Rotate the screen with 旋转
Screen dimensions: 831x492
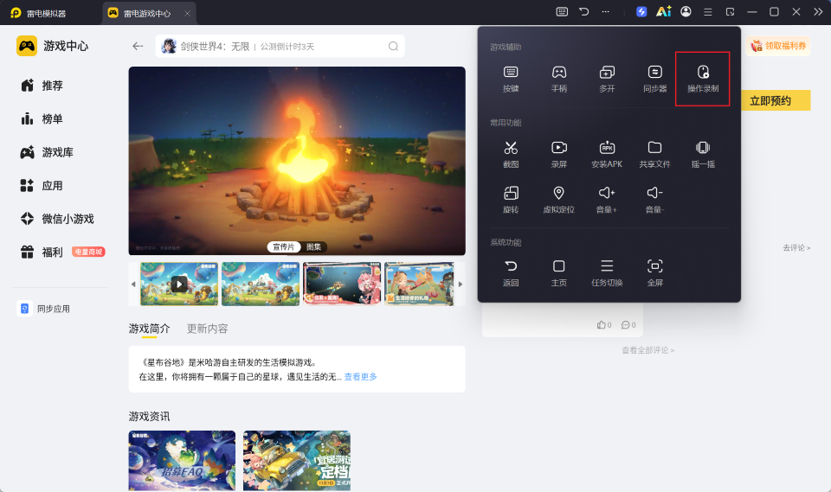[x=510, y=200]
